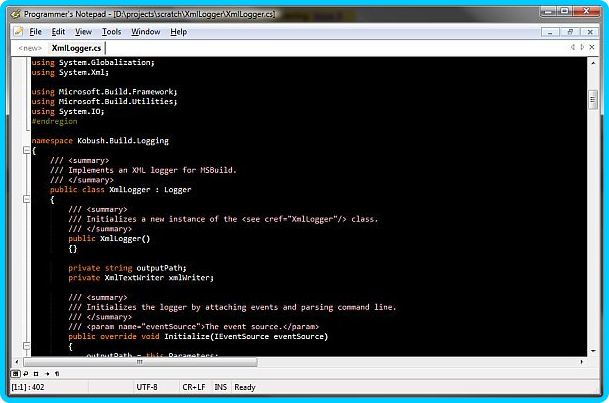This screenshot has height=403, width=609.
Task: Collapse the XmlLogger class fold marker
Action: click(26, 199)
